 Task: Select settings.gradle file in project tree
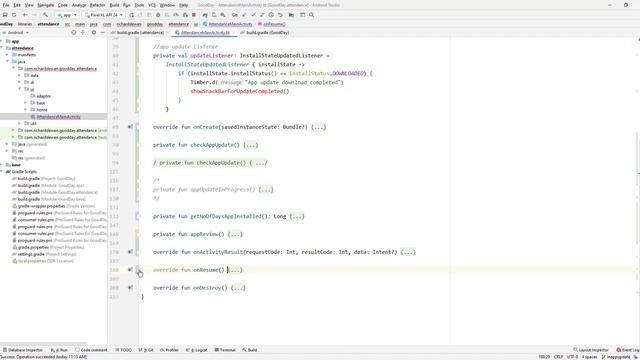31,254
